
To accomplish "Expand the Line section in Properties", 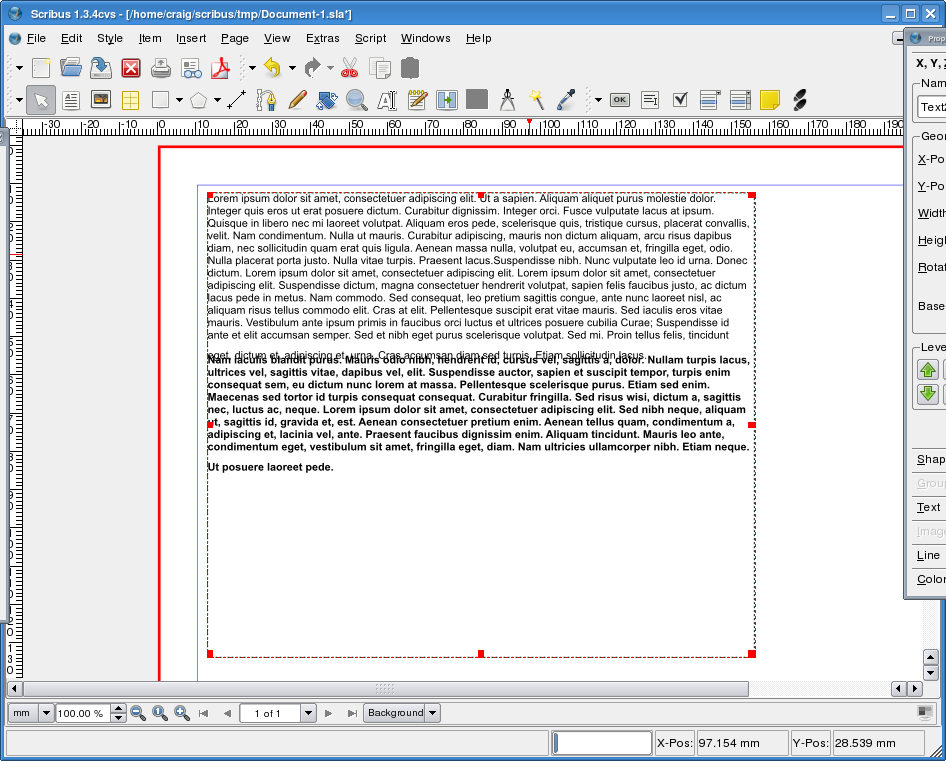I will [928, 555].
